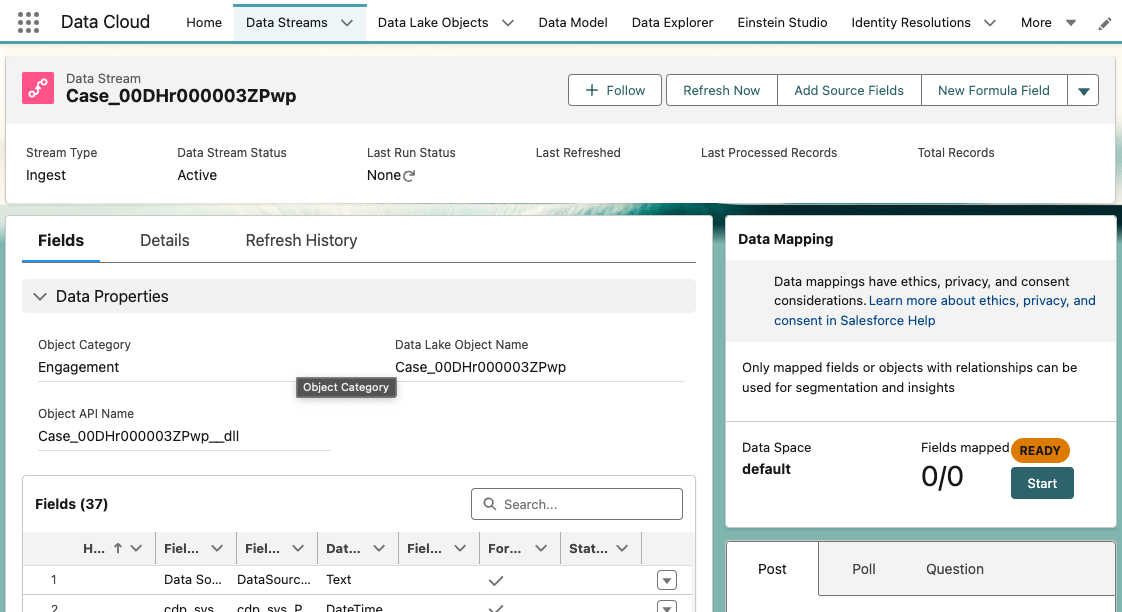This screenshot has height=612, width=1122.
Task: Open the More navigation menu
Action: coord(1047,23)
